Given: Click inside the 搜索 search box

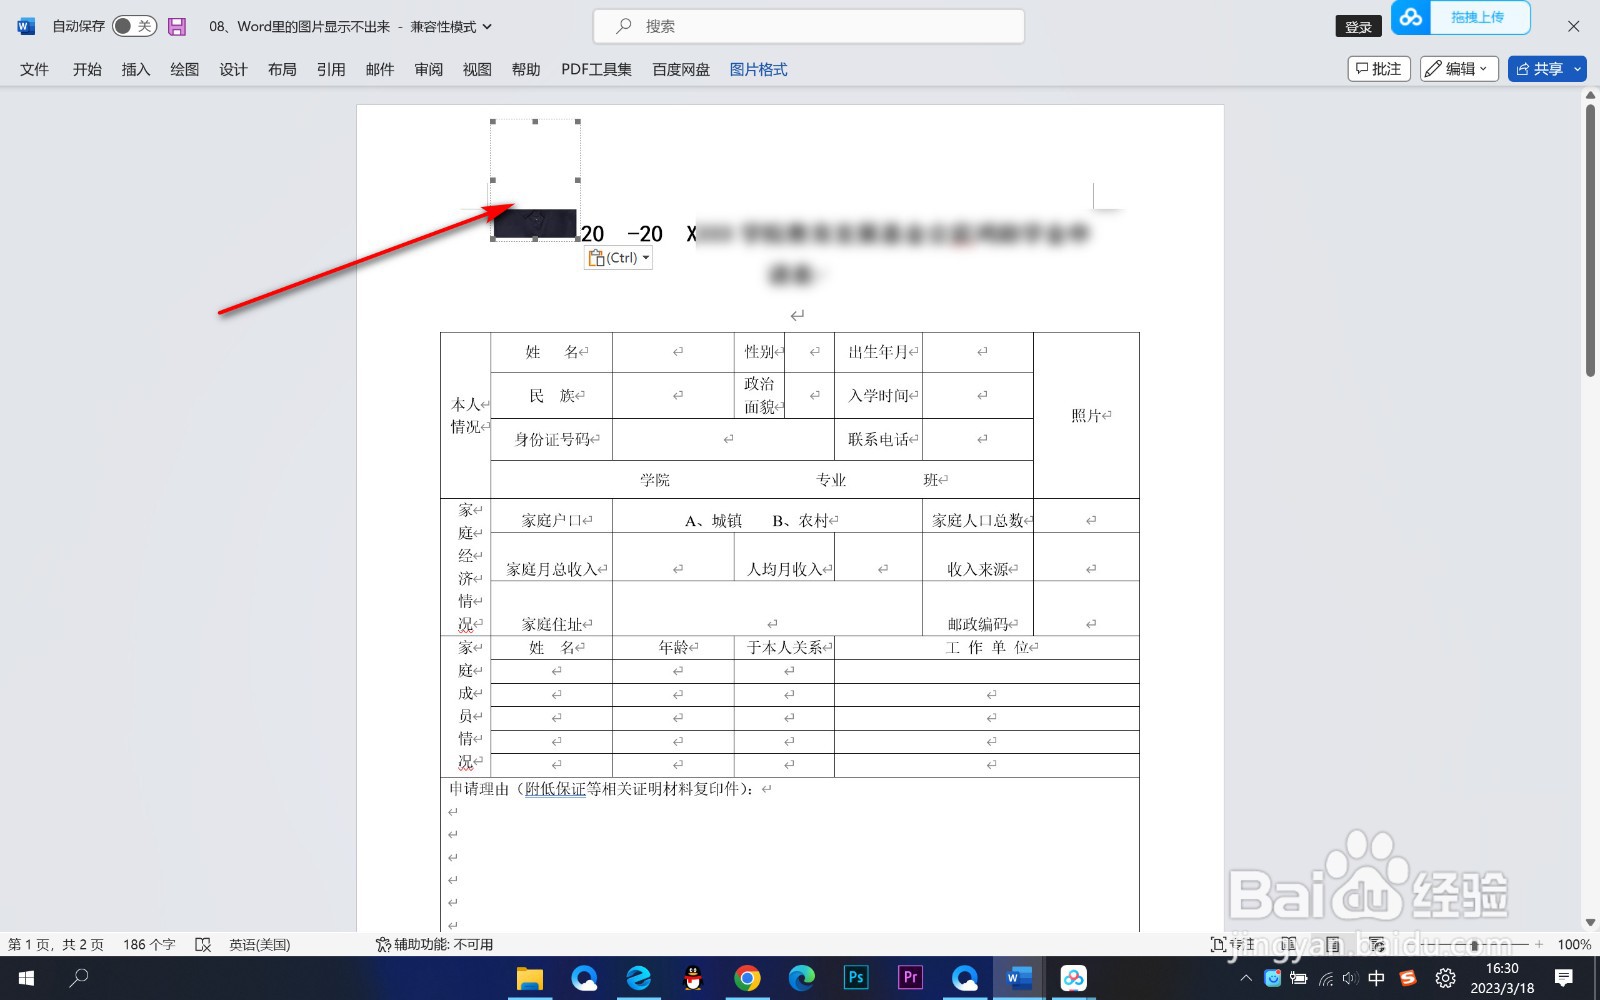Looking at the screenshot, I should (810, 26).
